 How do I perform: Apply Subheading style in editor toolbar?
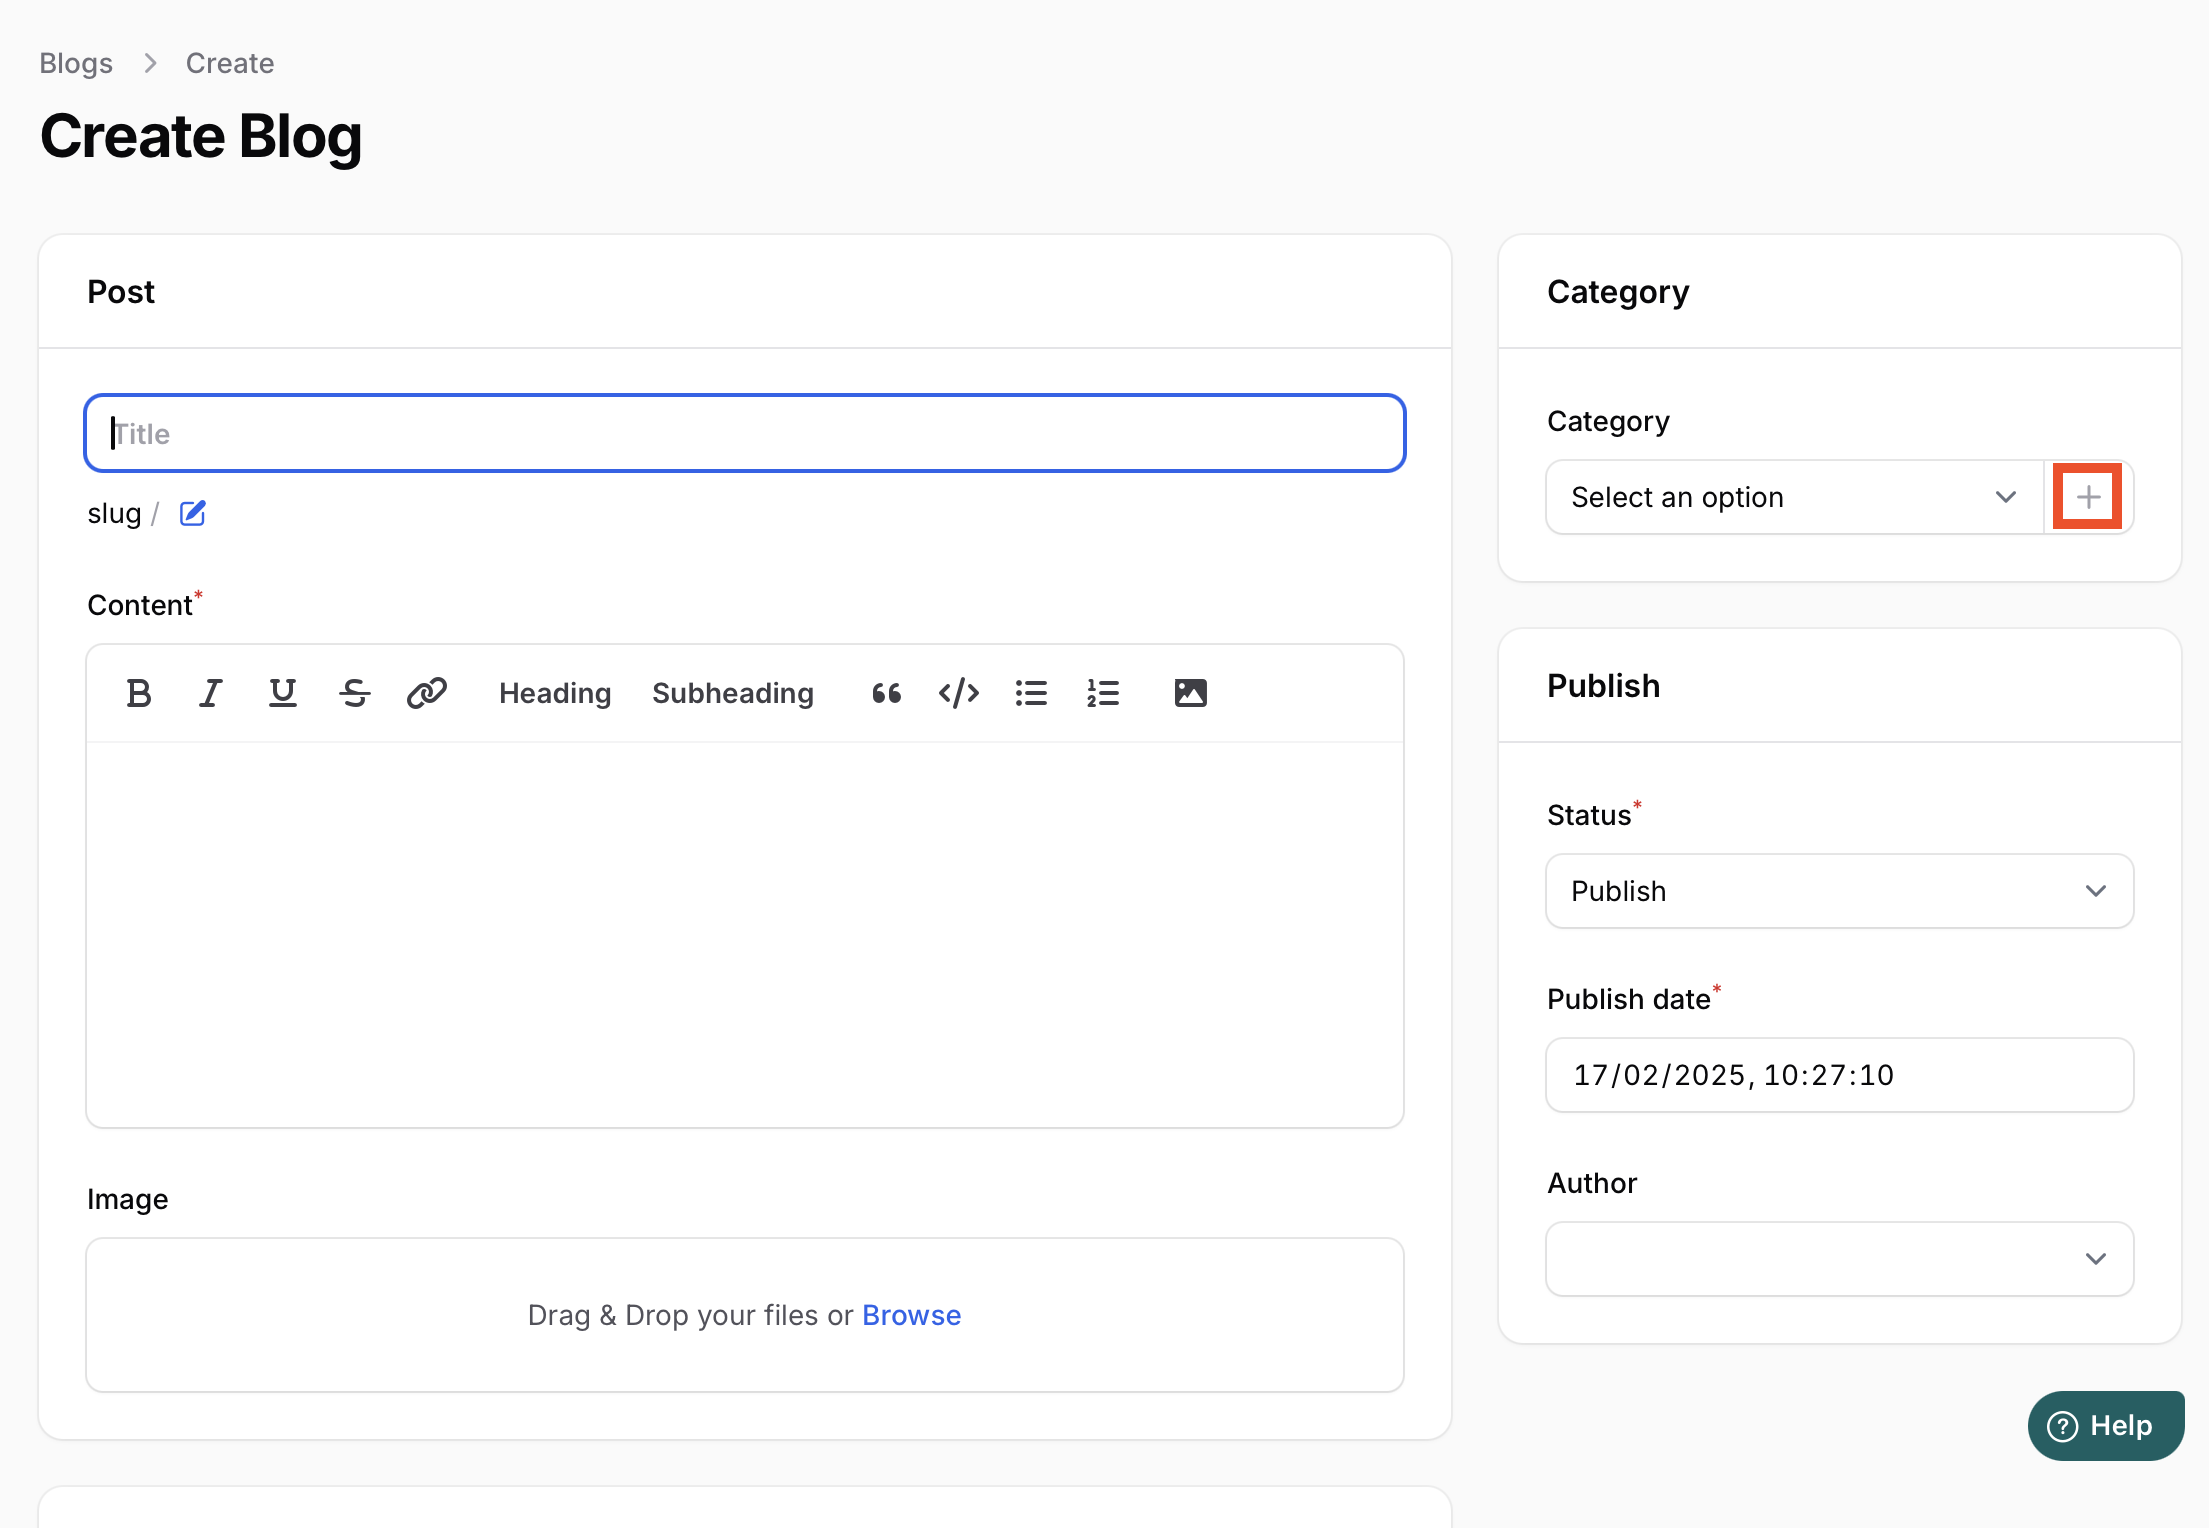pyautogui.click(x=733, y=693)
